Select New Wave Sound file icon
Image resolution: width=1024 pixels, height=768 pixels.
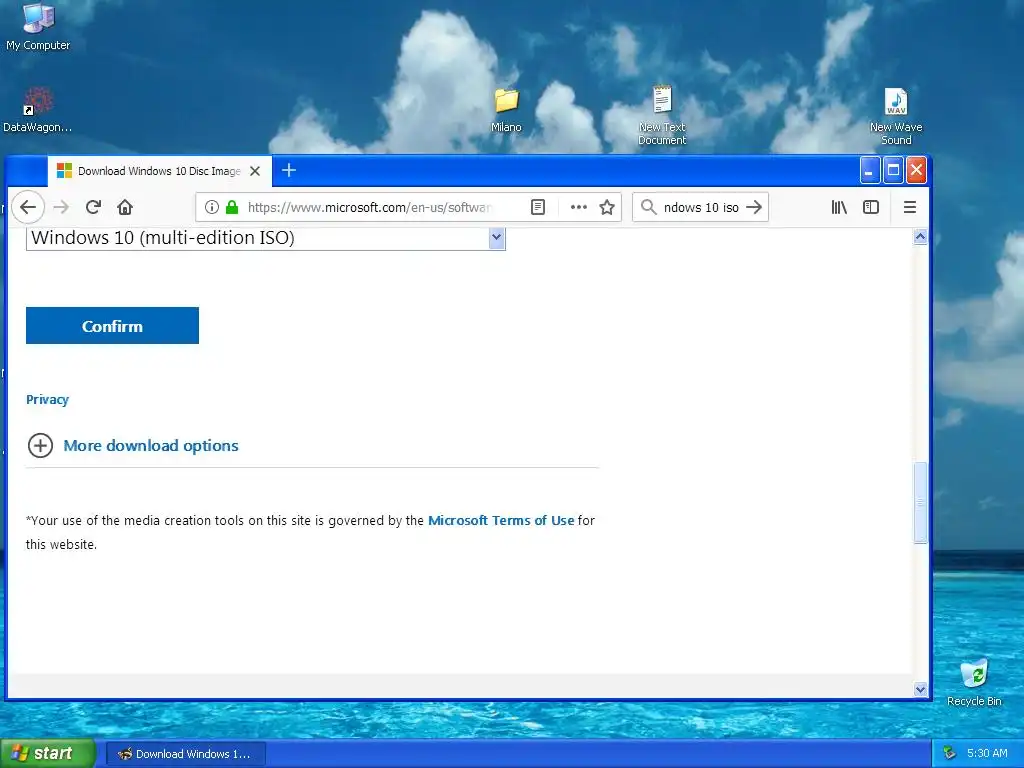(896, 116)
